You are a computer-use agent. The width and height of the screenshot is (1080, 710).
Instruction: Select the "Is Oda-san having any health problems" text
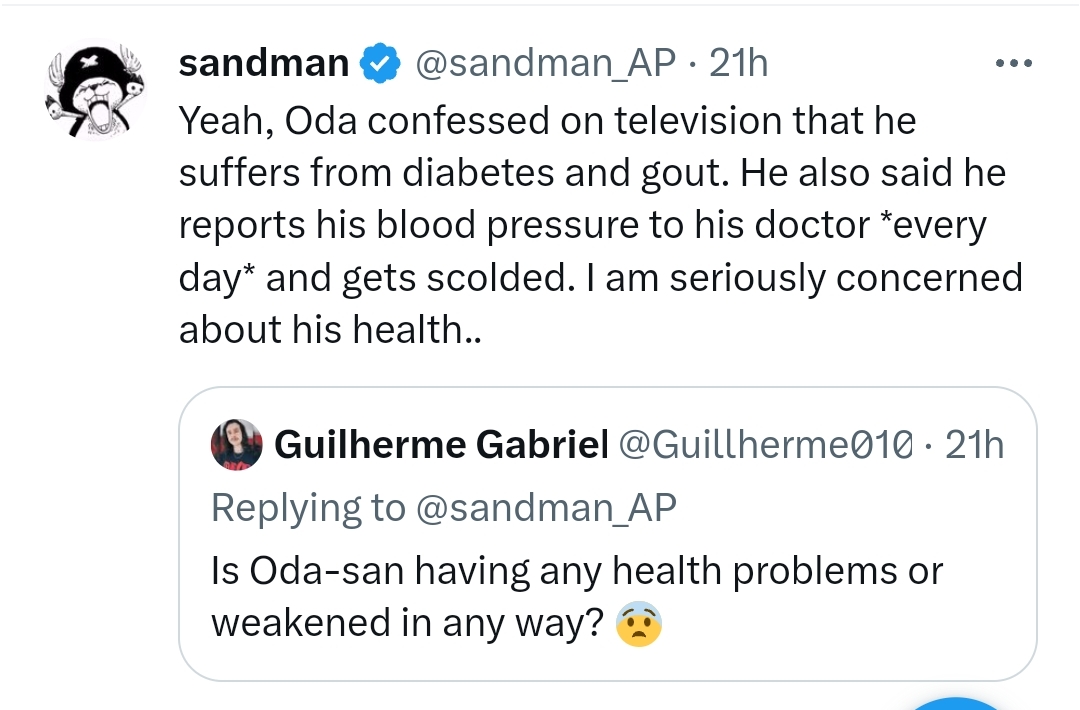click(x=577, y=571)
